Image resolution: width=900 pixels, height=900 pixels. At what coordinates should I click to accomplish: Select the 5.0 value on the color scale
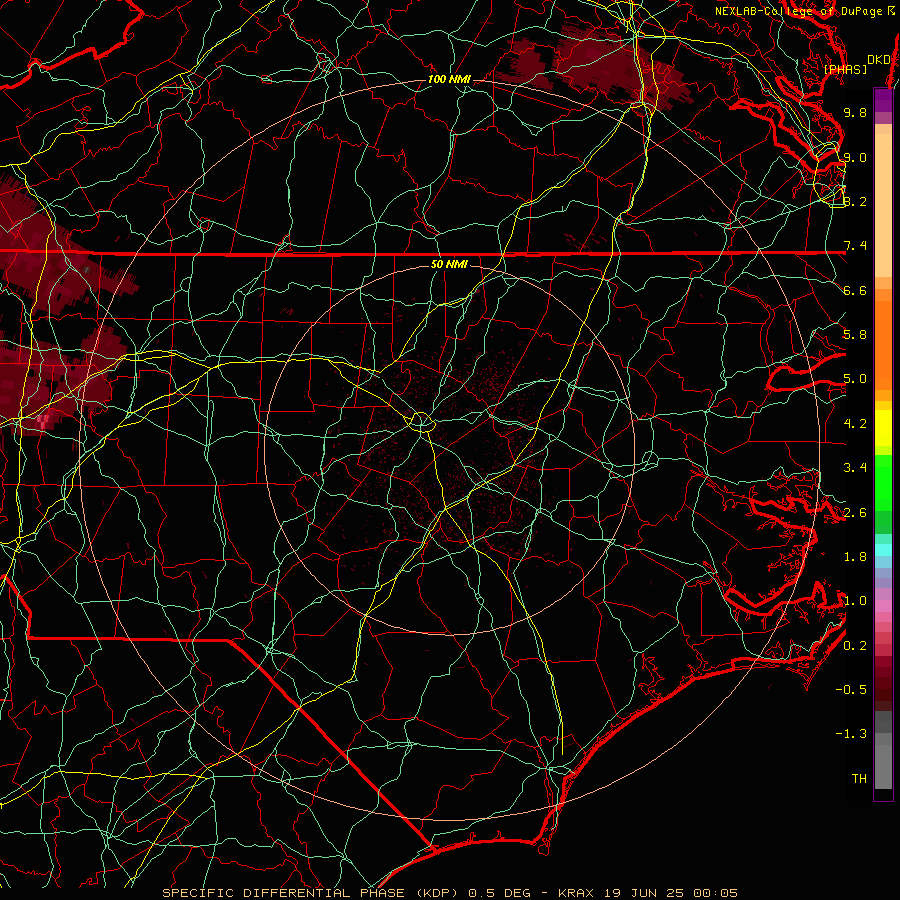(855, 379)
